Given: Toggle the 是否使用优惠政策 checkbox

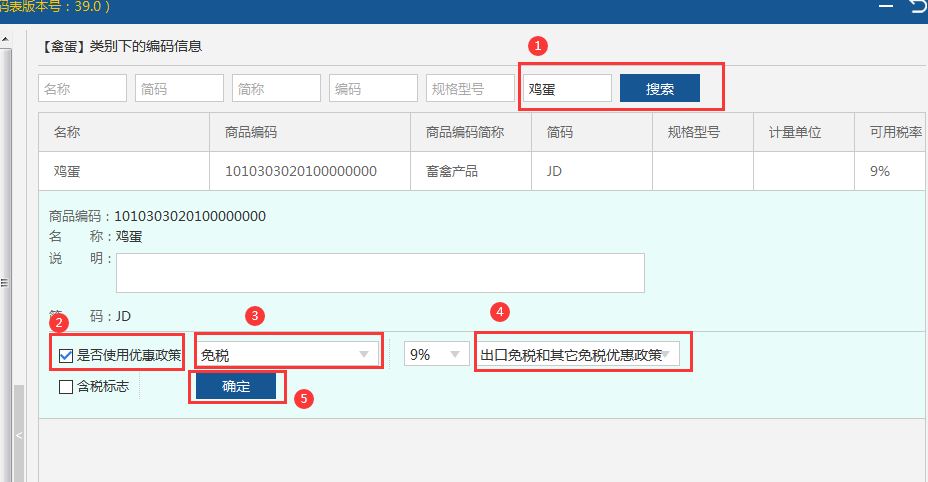Looking at the screenshot, I should [x=66, y=354].
